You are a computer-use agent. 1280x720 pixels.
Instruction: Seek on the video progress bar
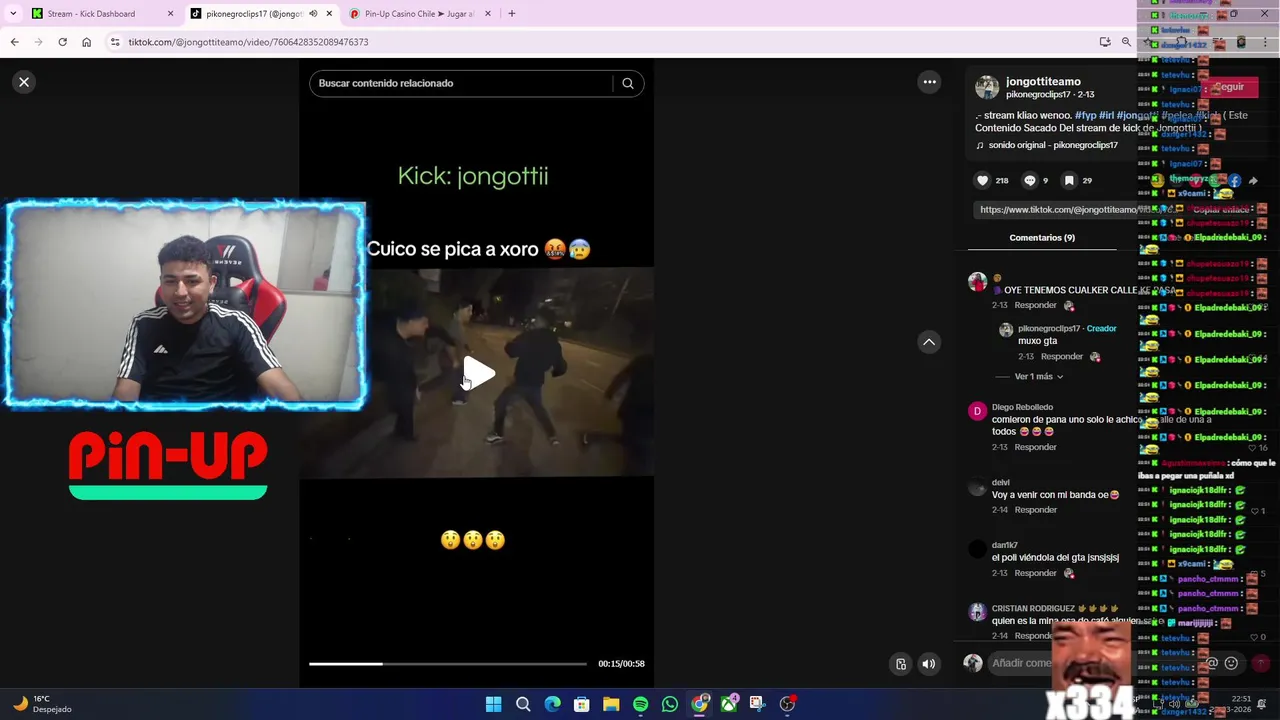pos(447,663)
